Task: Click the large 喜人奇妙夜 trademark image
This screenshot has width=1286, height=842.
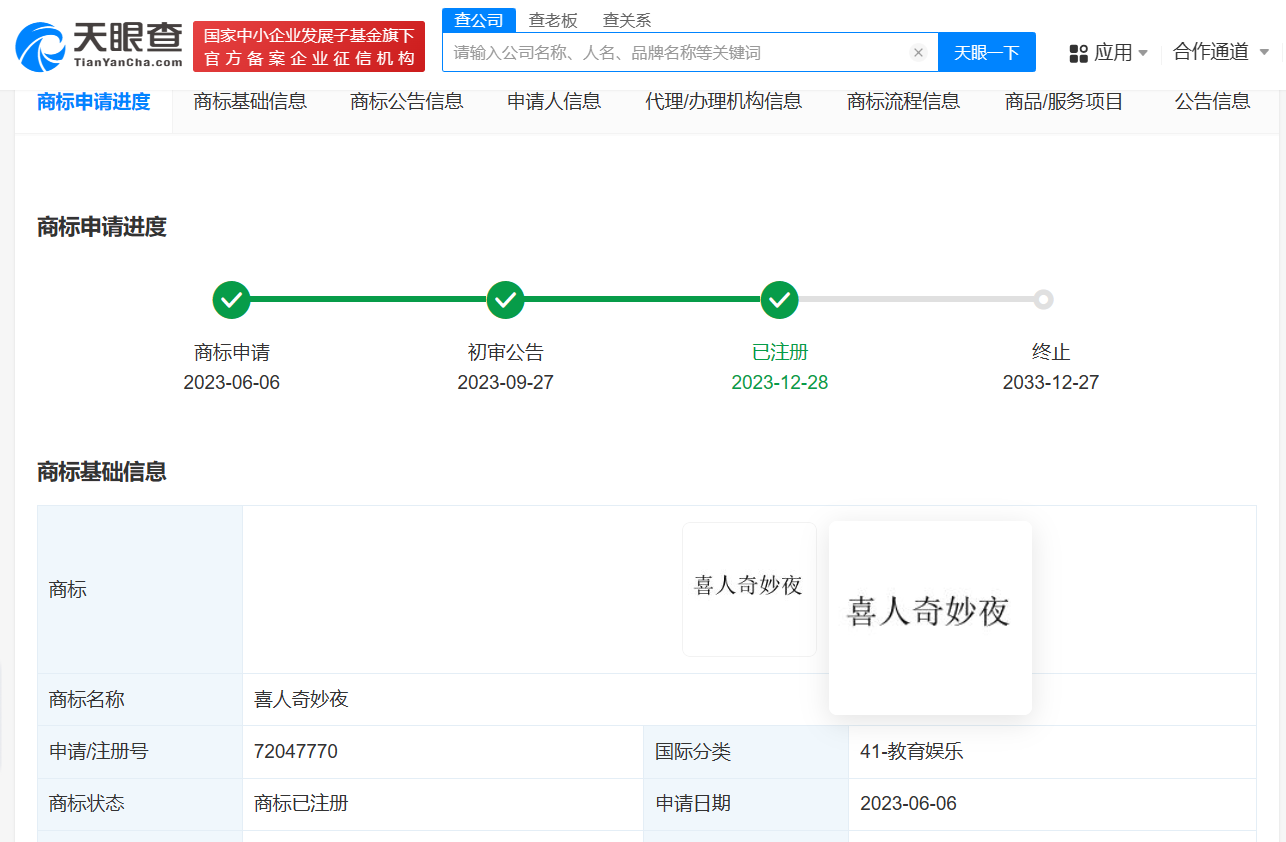Action: (x=929, y=617)
